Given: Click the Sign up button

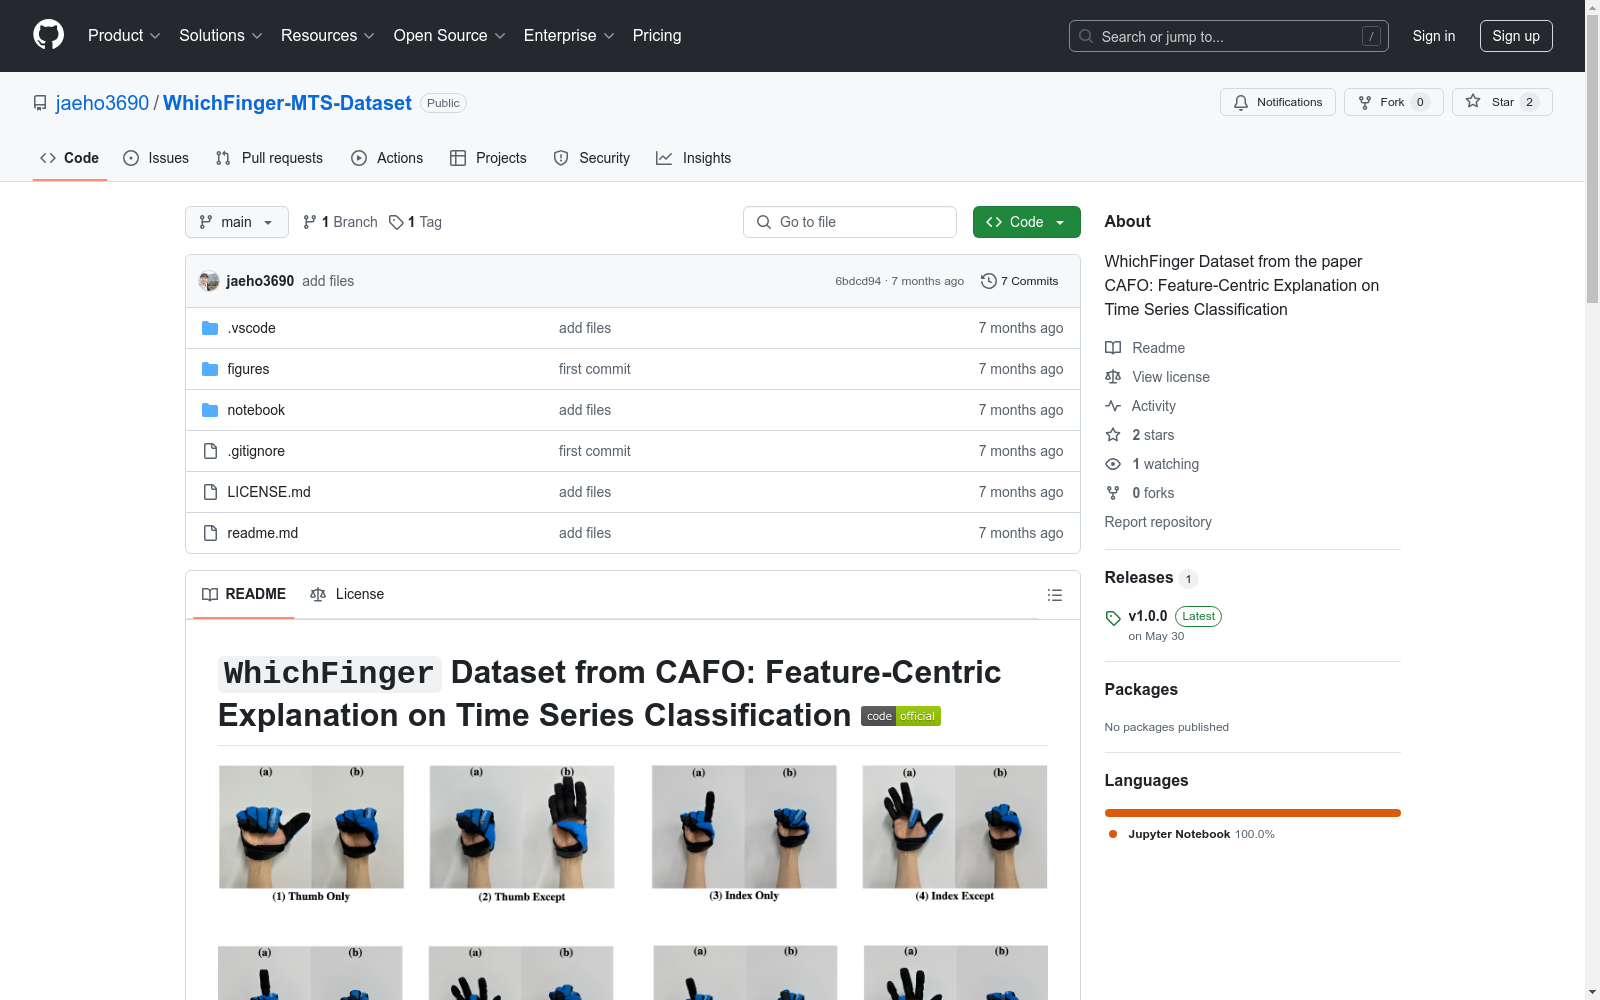Looking at the screenshot, I should coord(1516,36).
